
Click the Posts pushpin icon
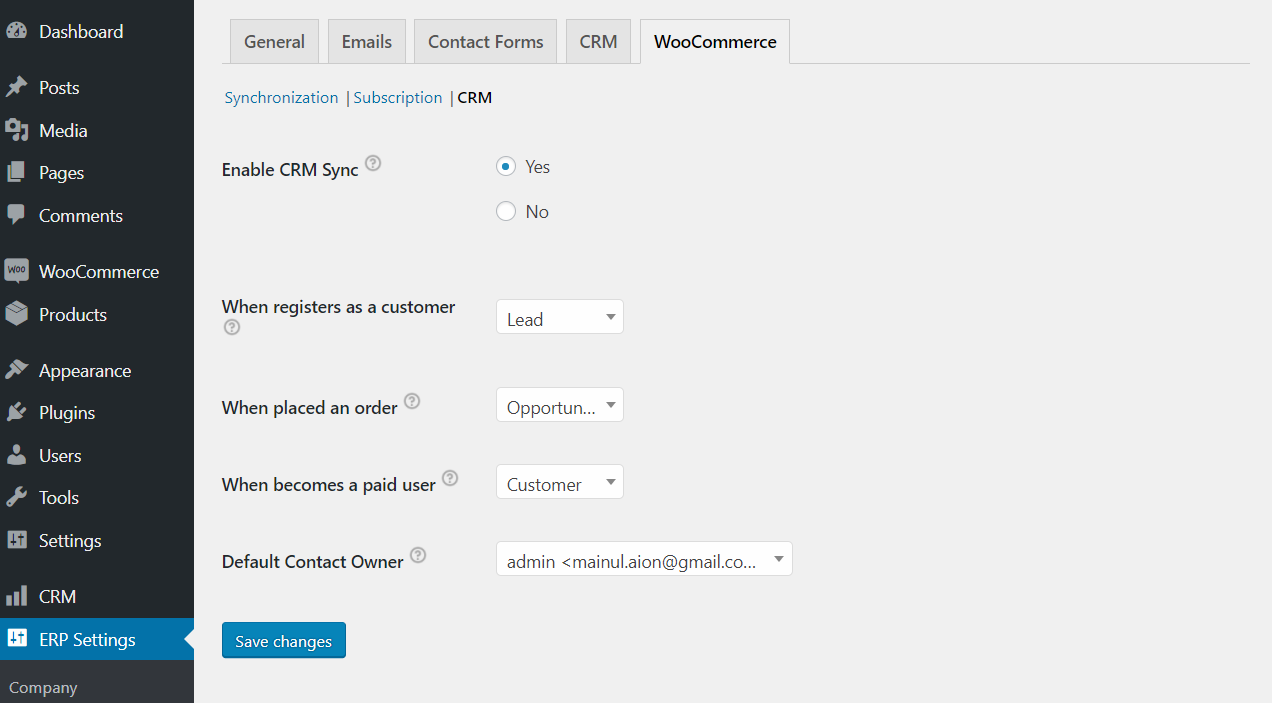coord(16,88)
